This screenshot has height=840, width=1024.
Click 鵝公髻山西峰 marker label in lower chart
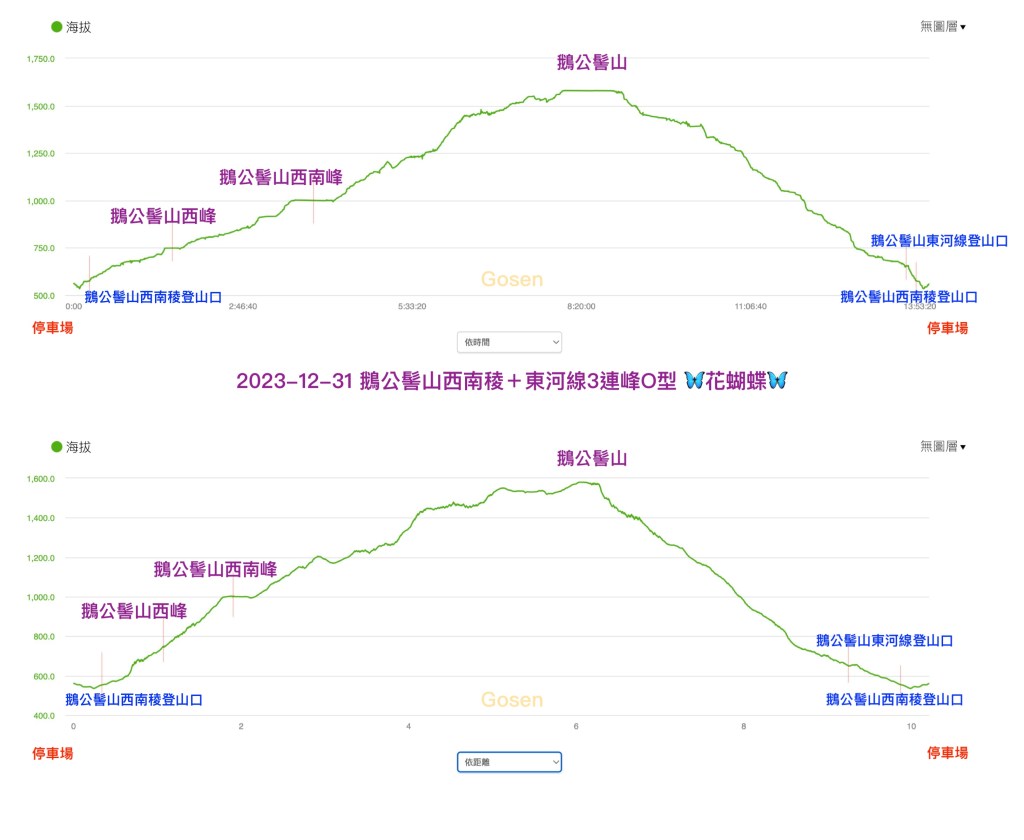coord(134,611)
